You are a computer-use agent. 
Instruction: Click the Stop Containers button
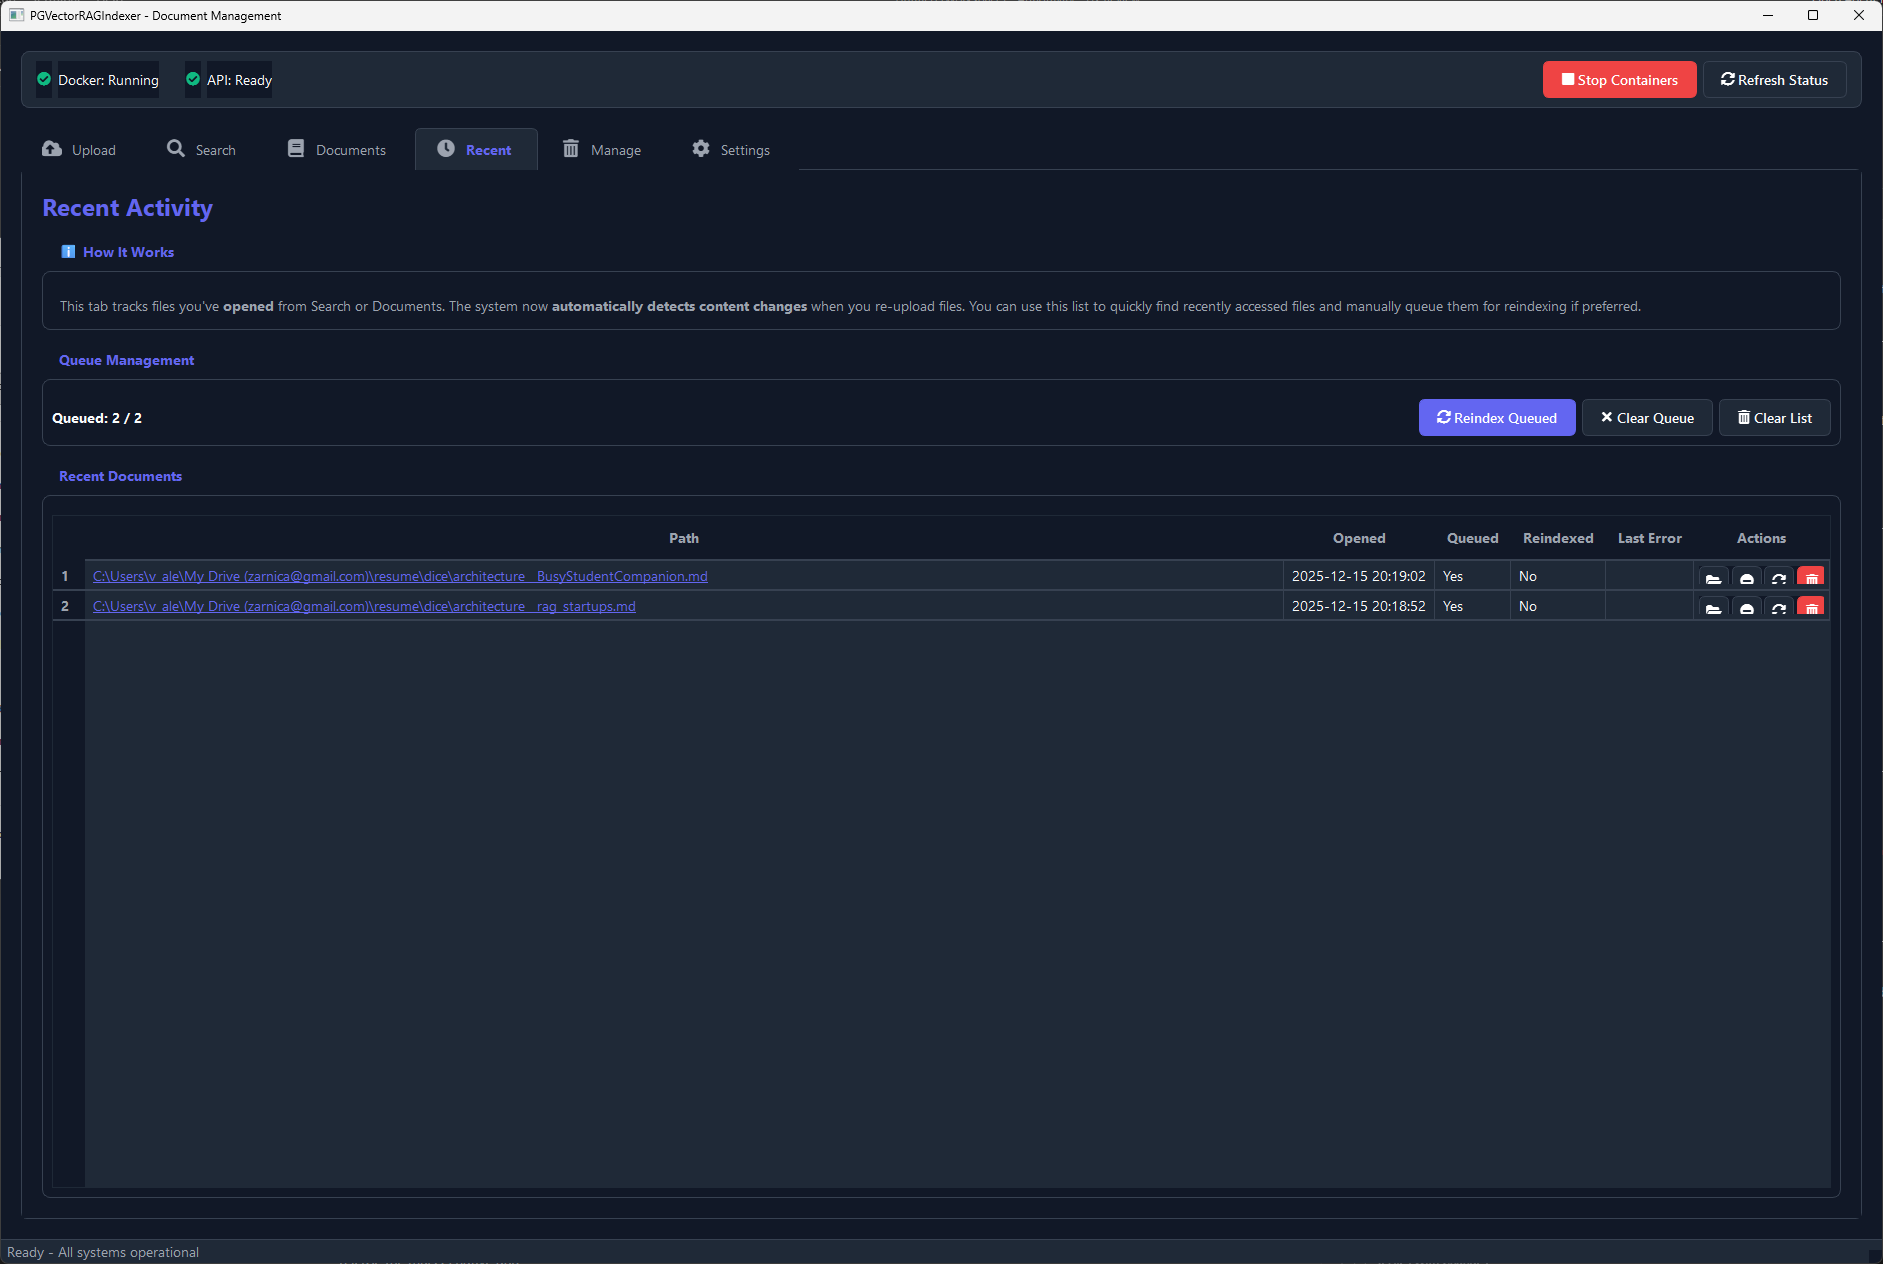coord(1618,79)
